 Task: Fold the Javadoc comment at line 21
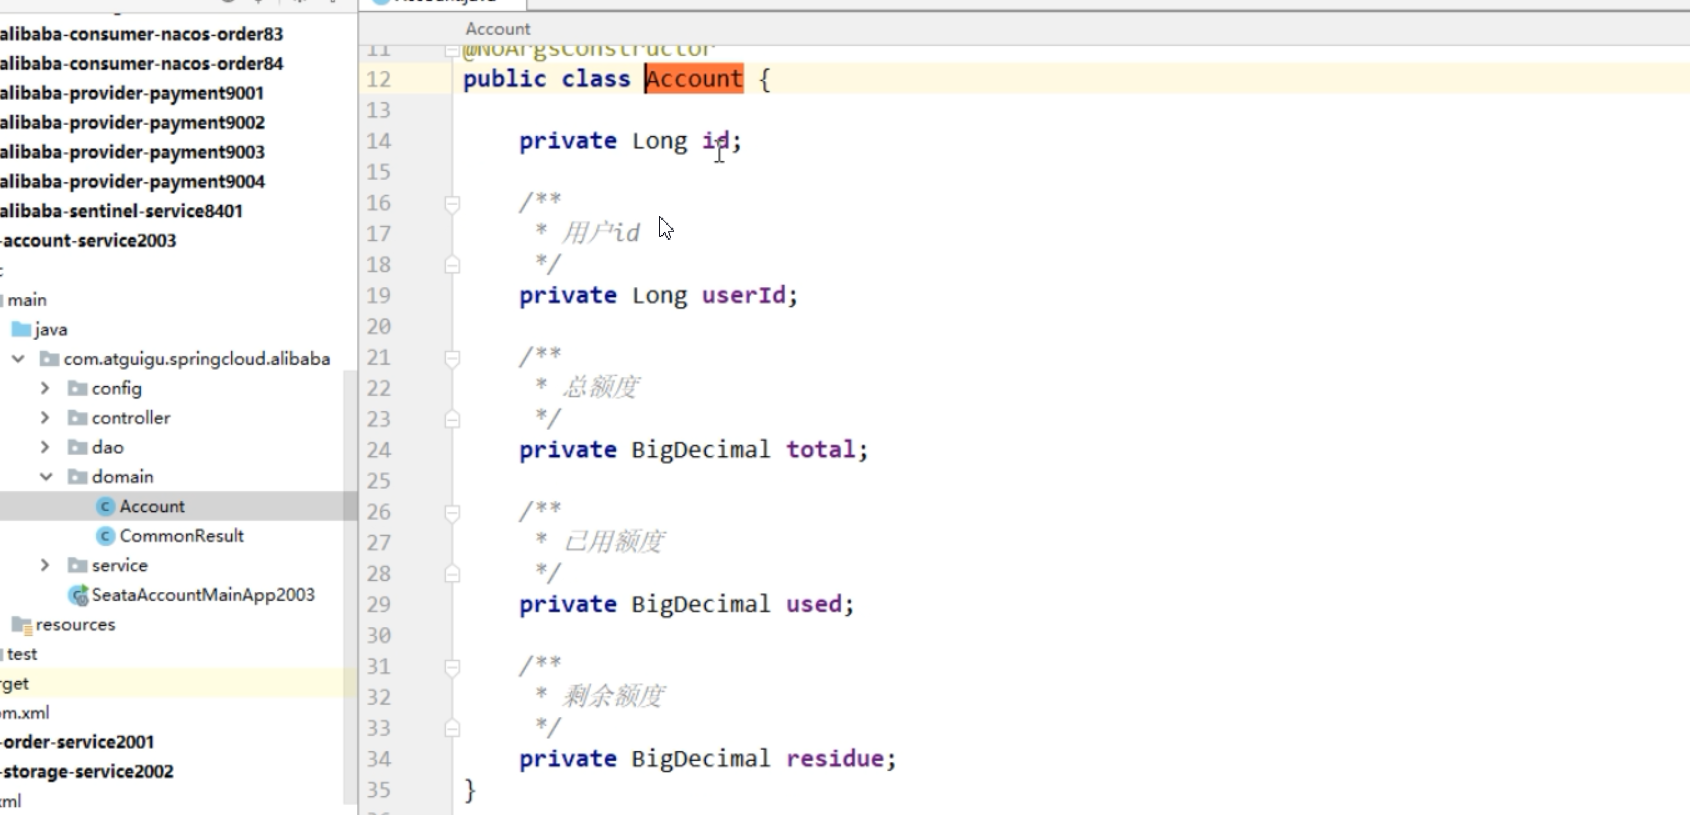coord(452,357)
